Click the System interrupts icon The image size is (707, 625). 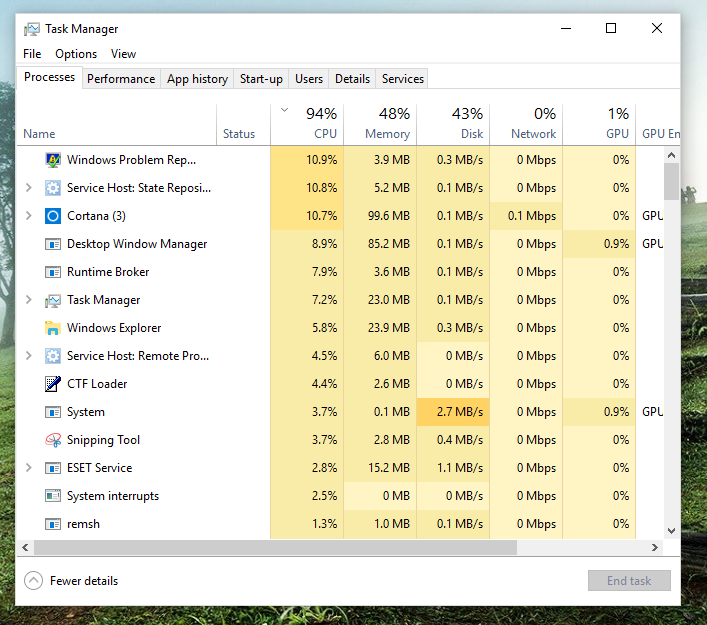(53, 496)
